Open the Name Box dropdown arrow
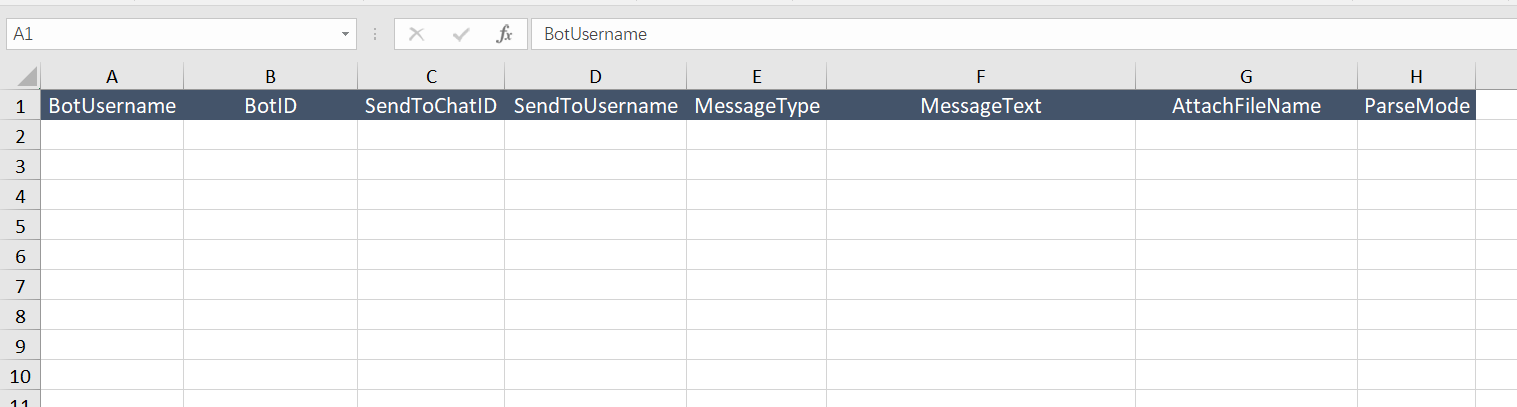The width and height of the screenshot is (1517, 407). (x=346, y=34)
